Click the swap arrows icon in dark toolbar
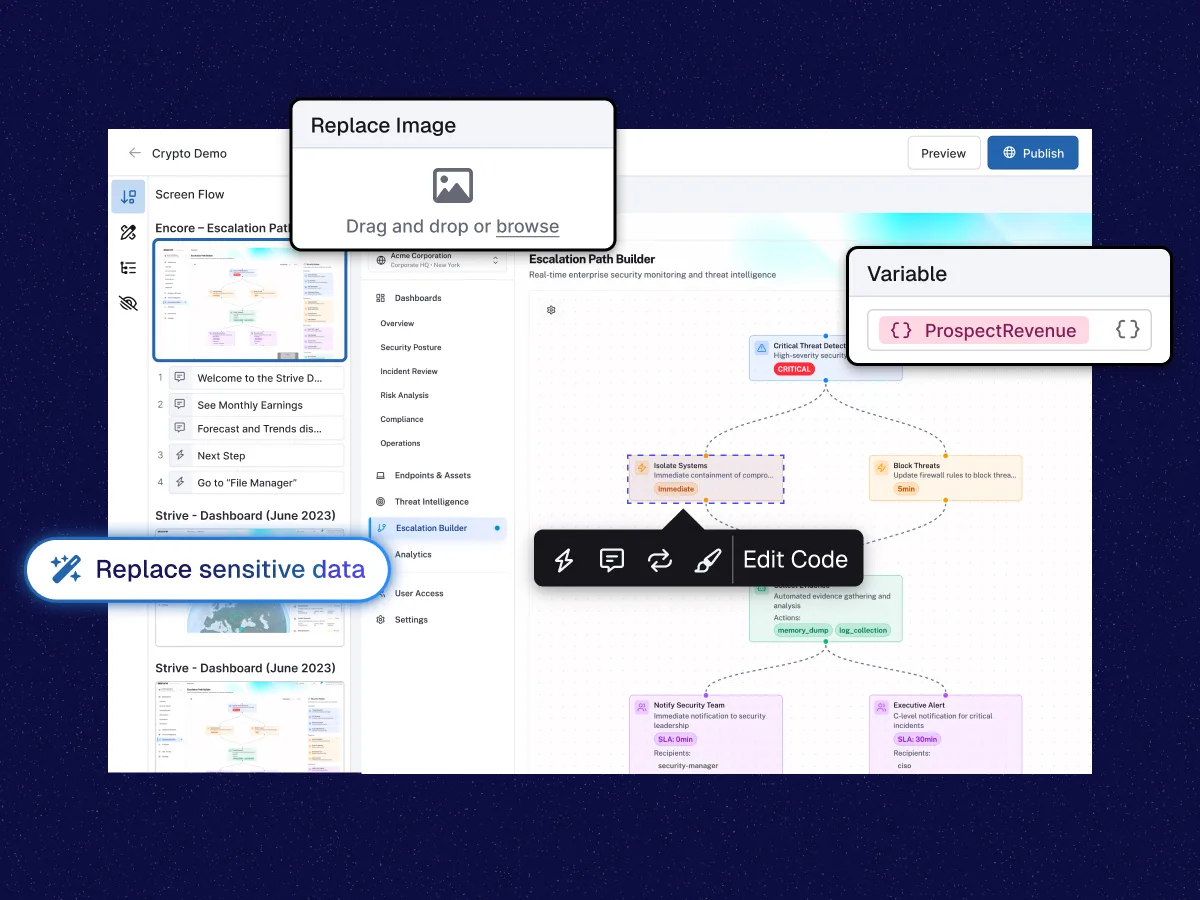The width and height of the screenshot is (1200, 900). (659, 560)
